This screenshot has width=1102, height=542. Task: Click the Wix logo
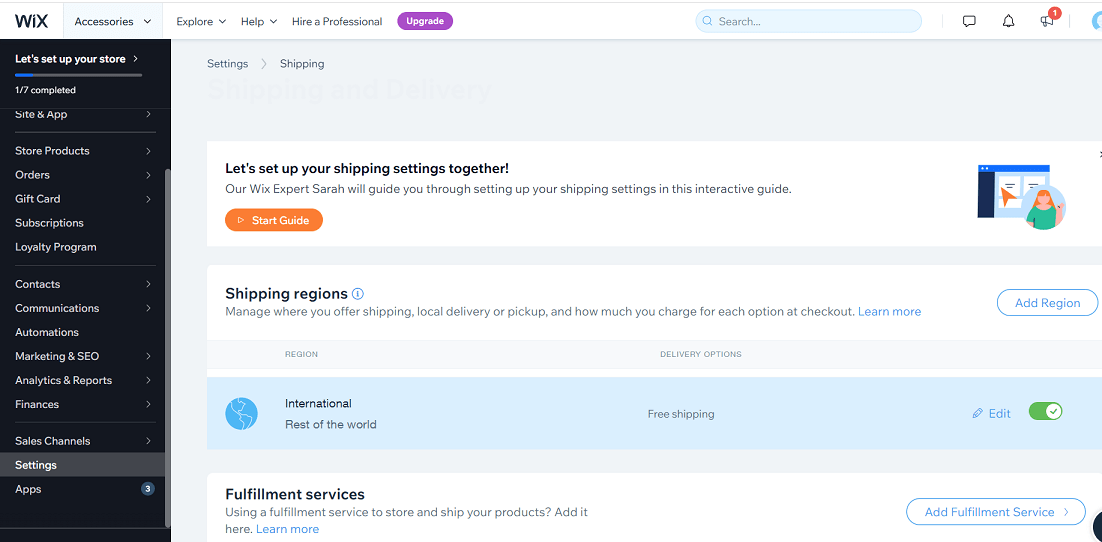pos(32,21)
